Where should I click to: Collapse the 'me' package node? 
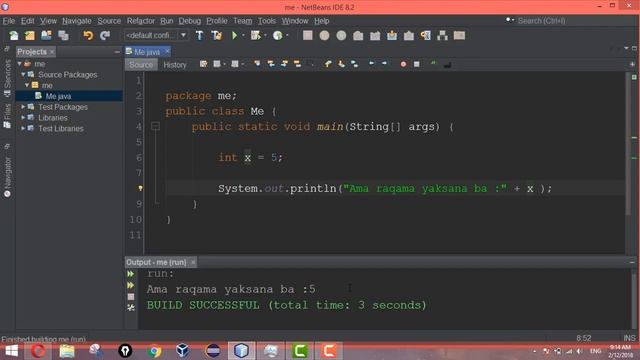click(27, 85)
